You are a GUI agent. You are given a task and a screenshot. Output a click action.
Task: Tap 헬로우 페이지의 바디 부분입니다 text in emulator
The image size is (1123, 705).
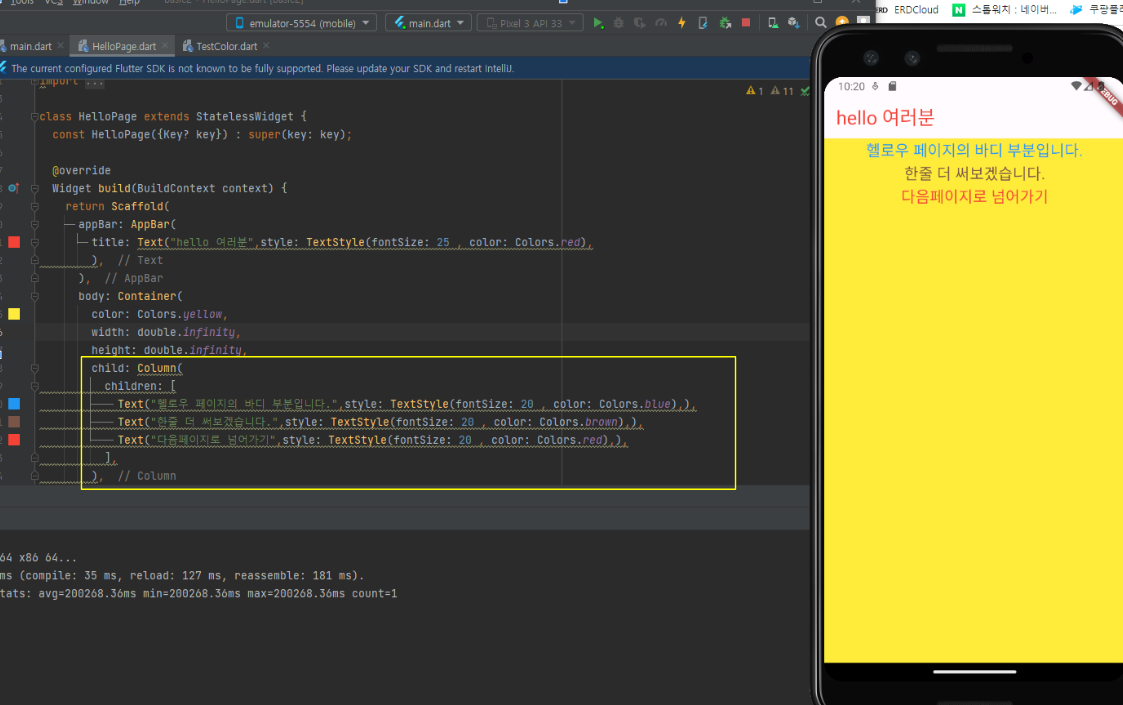click(974, 150)
